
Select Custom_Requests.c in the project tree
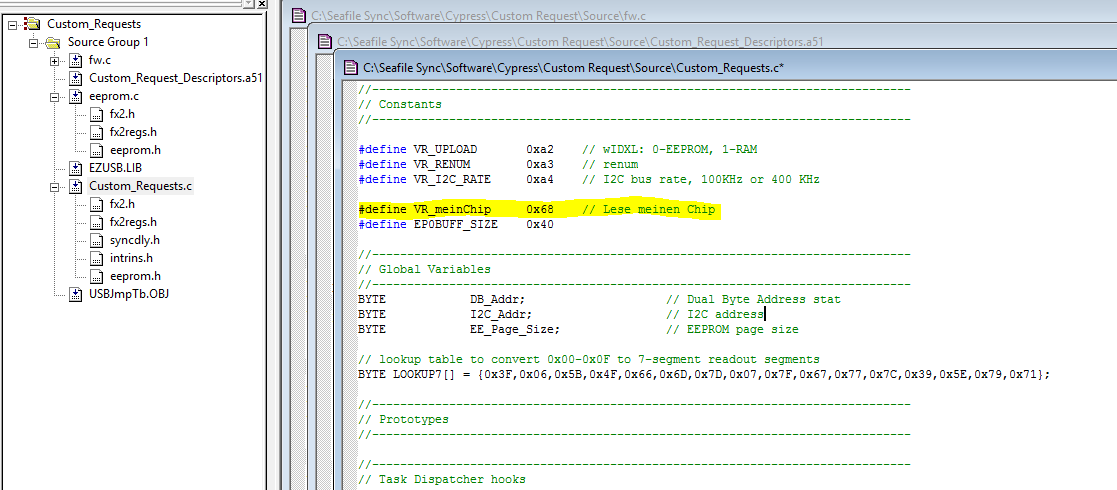pos(140,187)
